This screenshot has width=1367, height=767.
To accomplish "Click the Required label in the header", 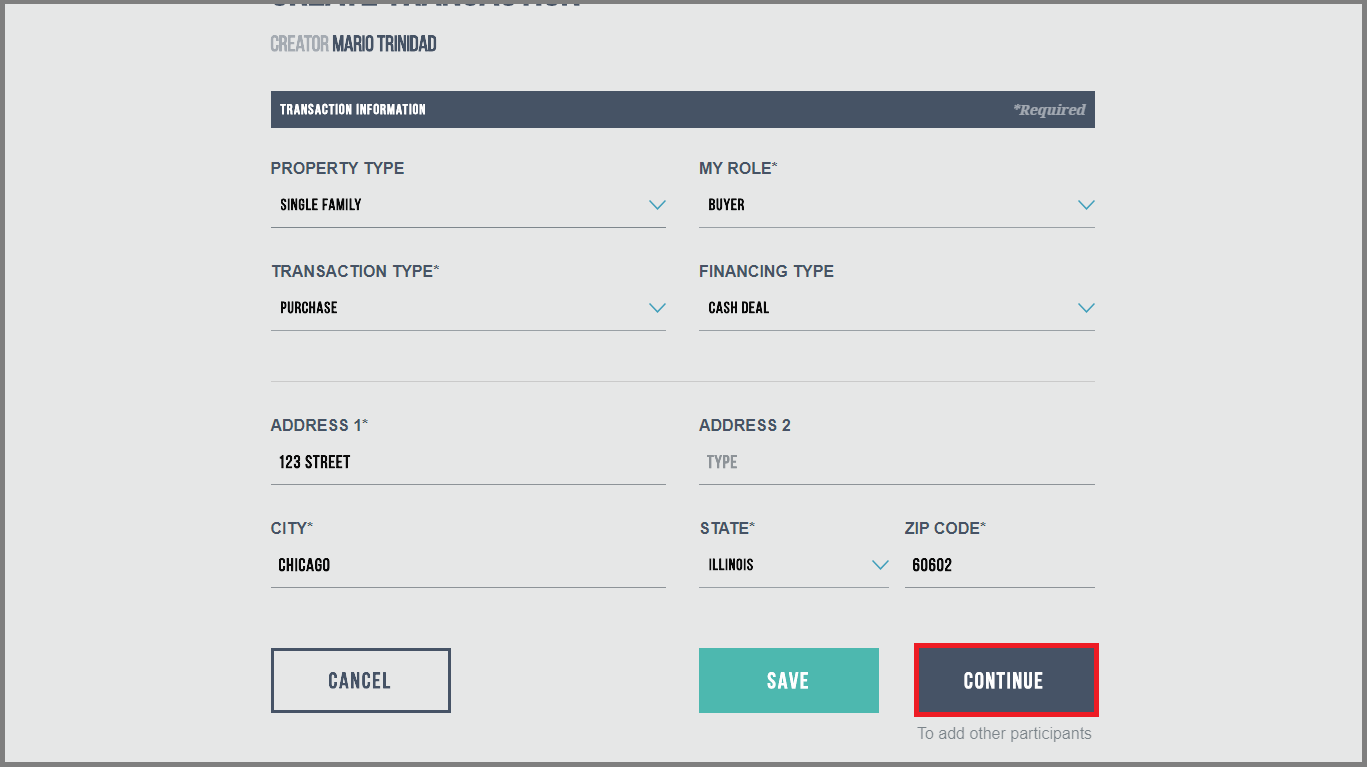I will tap(1048, 109).
